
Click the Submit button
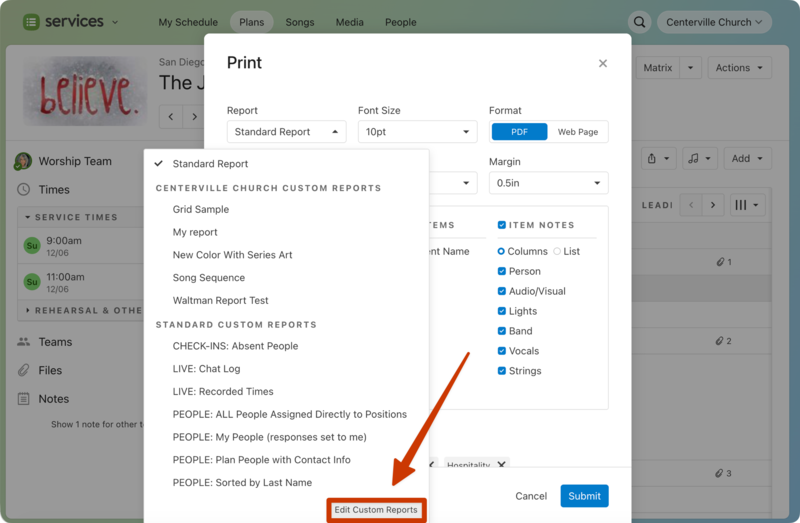(x=584, y=496)
